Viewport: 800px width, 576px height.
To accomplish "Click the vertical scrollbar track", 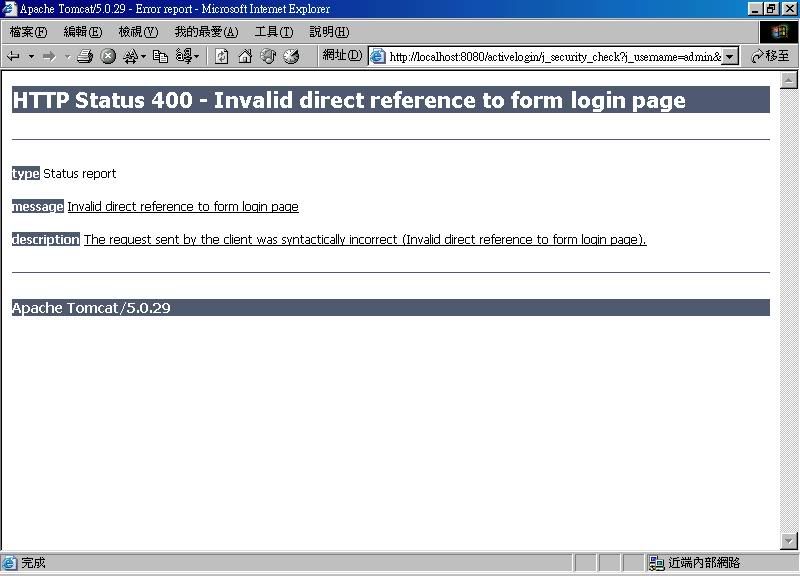I will pos(788,310).
